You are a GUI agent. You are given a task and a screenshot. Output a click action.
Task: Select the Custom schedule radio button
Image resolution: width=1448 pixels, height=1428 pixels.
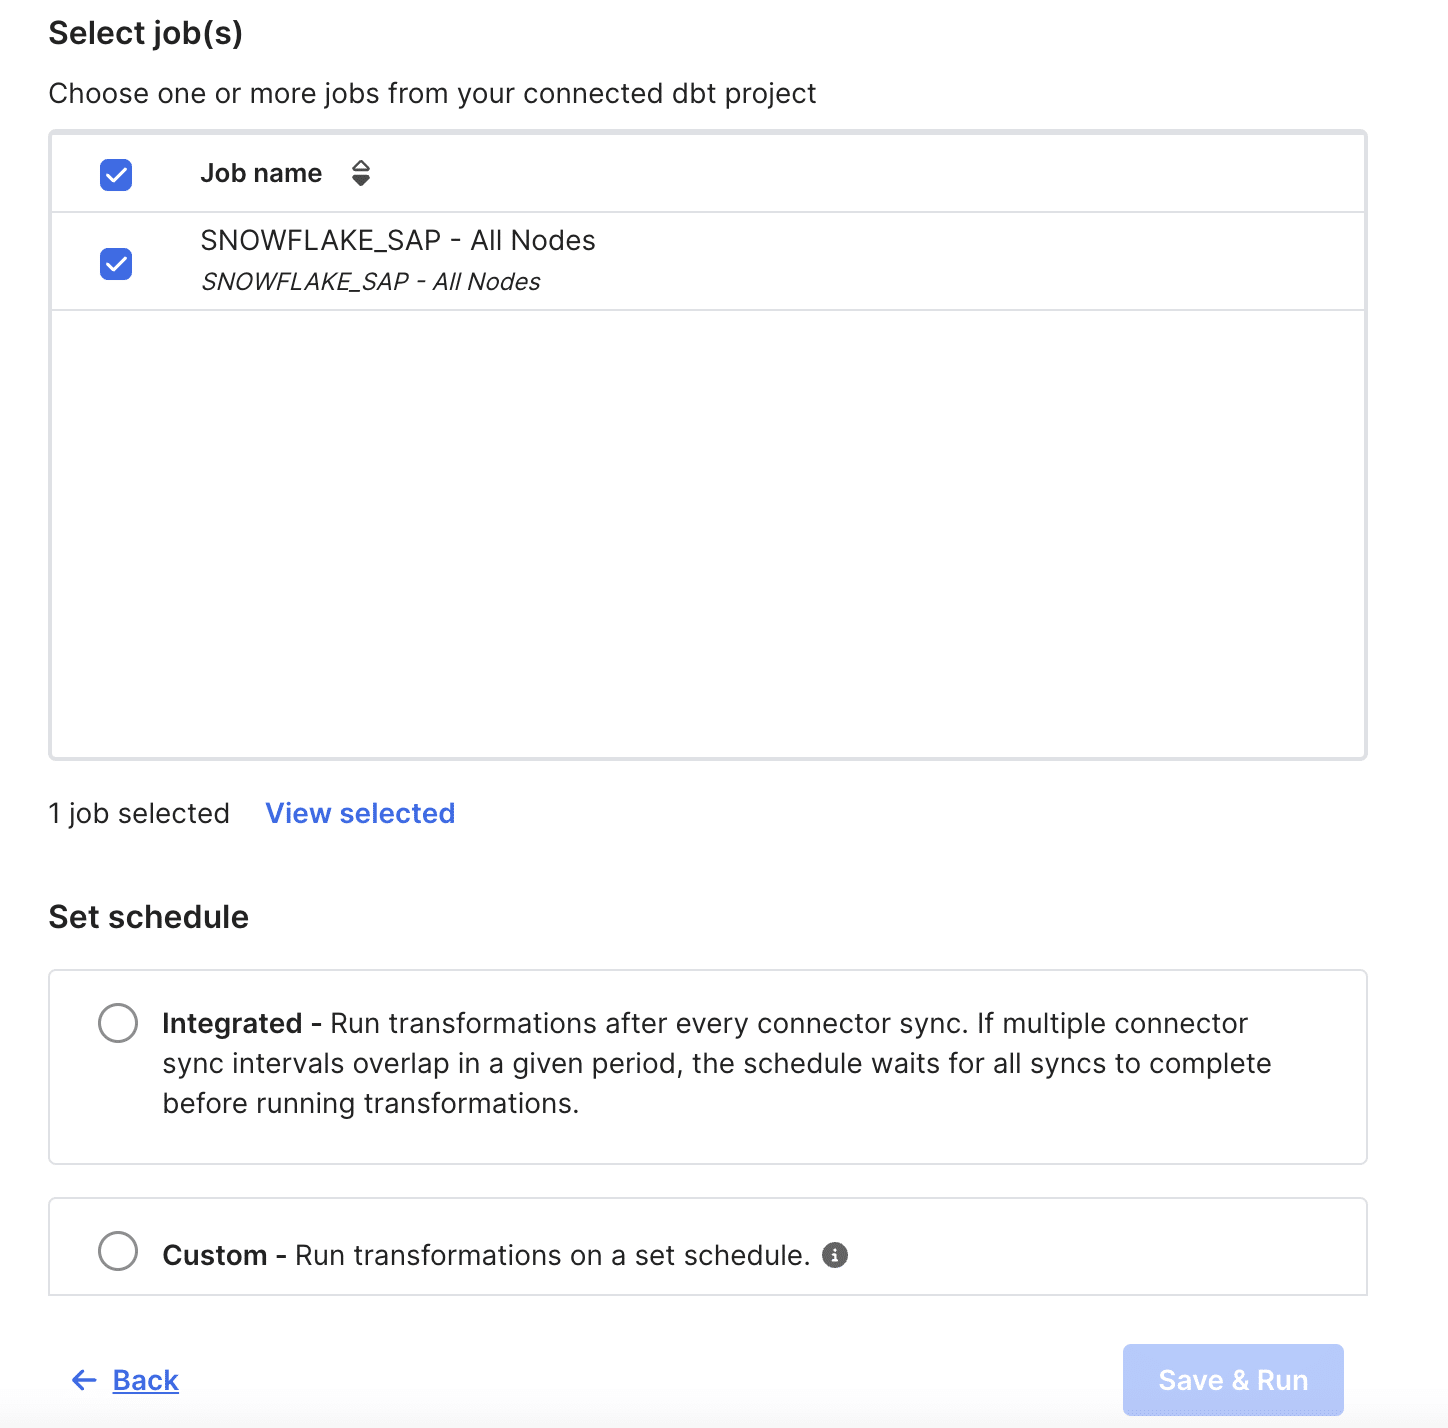pos(118,1251)
